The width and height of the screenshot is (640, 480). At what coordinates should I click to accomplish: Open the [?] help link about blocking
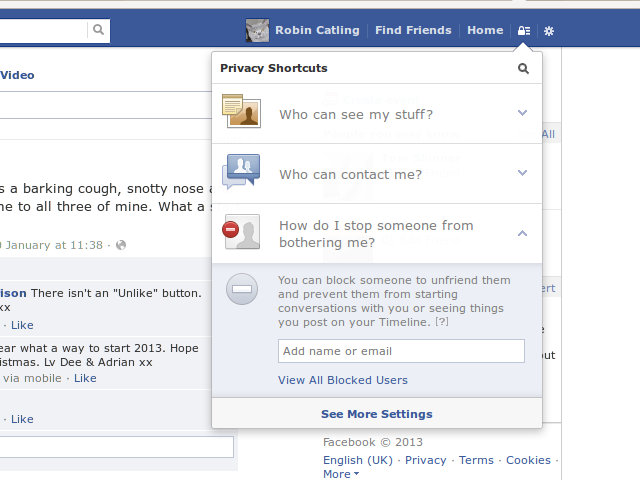click(x=442, y=322)
